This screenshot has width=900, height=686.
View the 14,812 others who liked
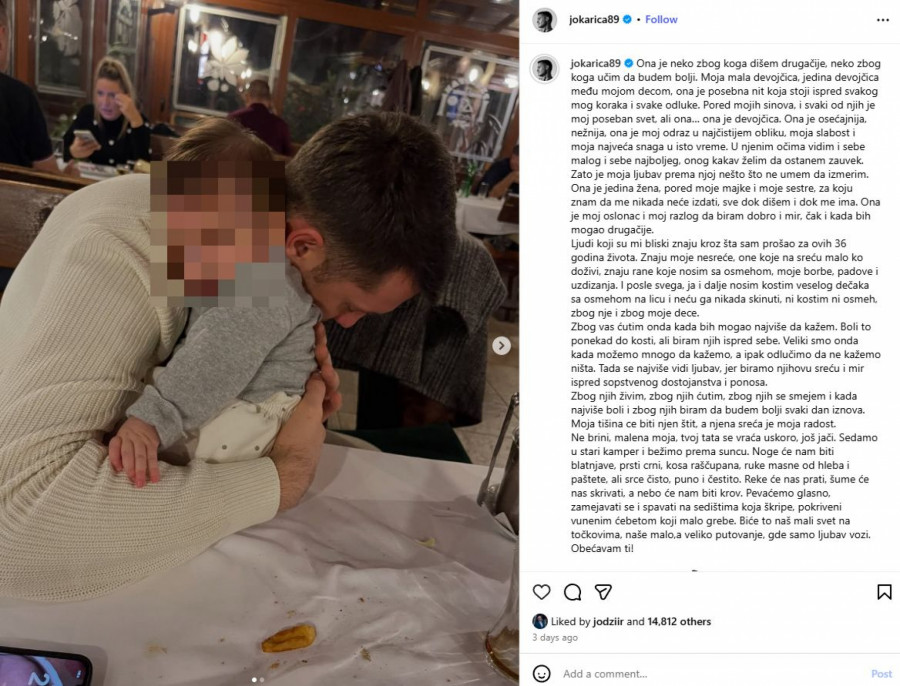tap(679, 621)
